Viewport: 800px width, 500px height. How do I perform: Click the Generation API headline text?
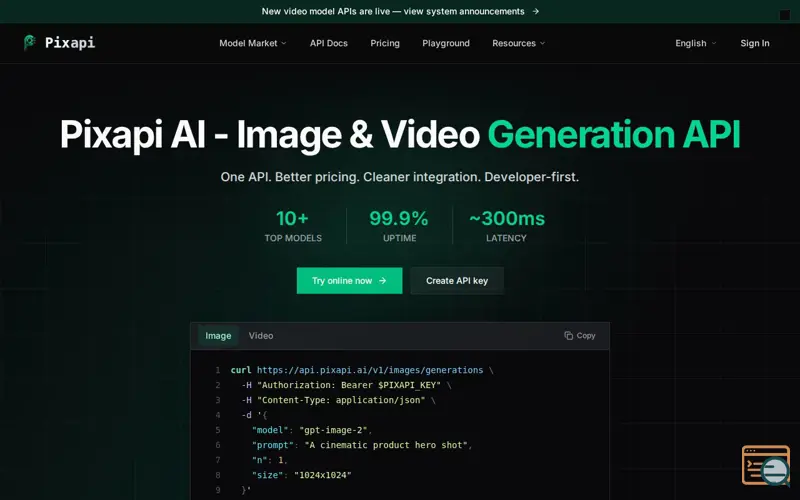pos(614,135)
